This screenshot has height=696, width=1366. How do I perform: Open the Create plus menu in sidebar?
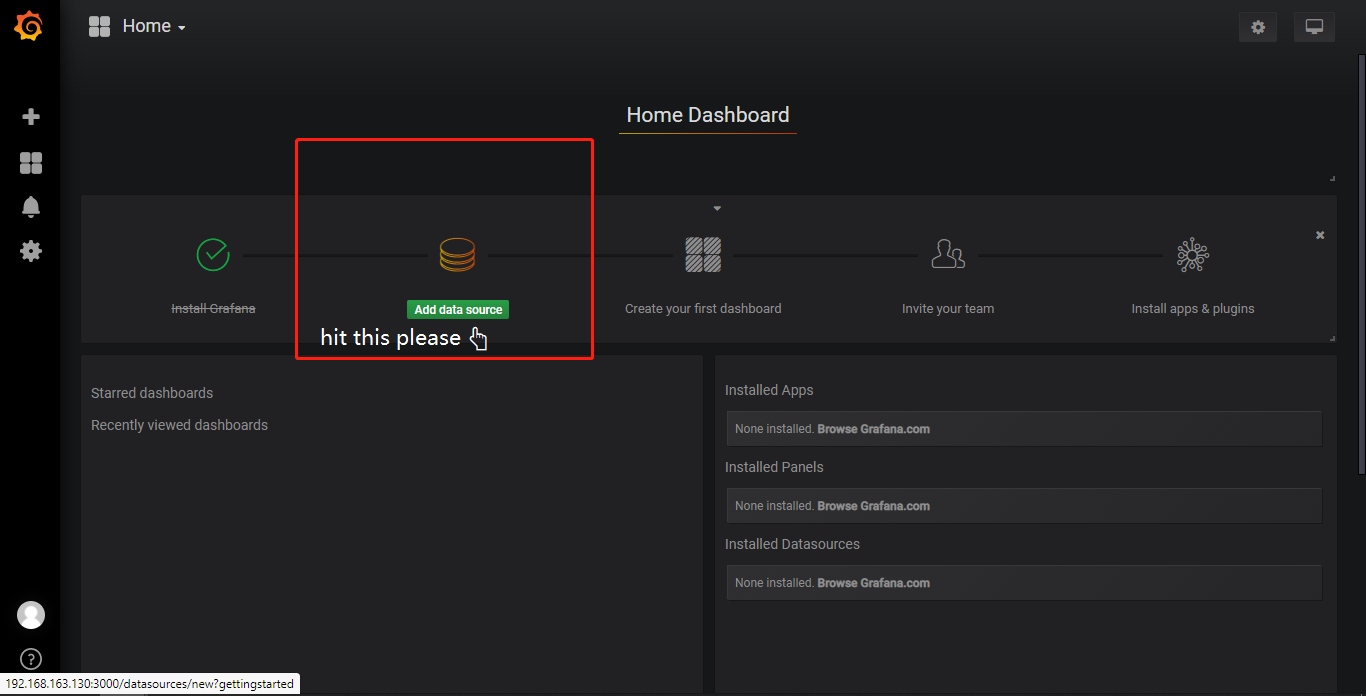click(31, 117)
